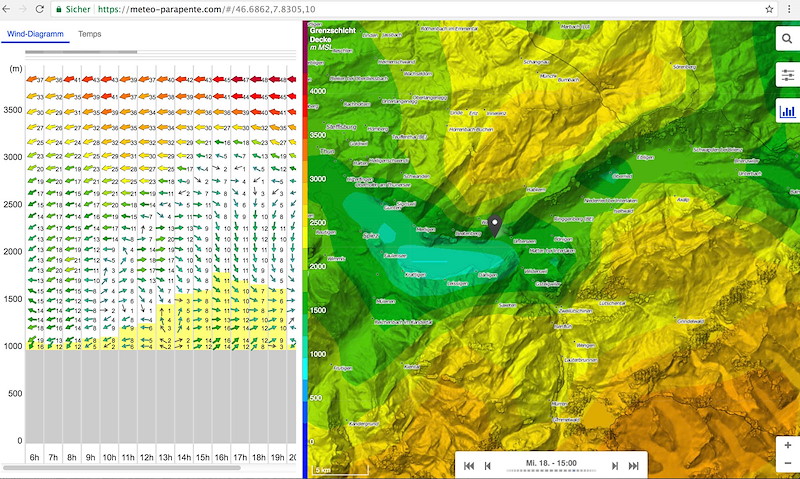Select the 12h column label

tap(146, 457)
